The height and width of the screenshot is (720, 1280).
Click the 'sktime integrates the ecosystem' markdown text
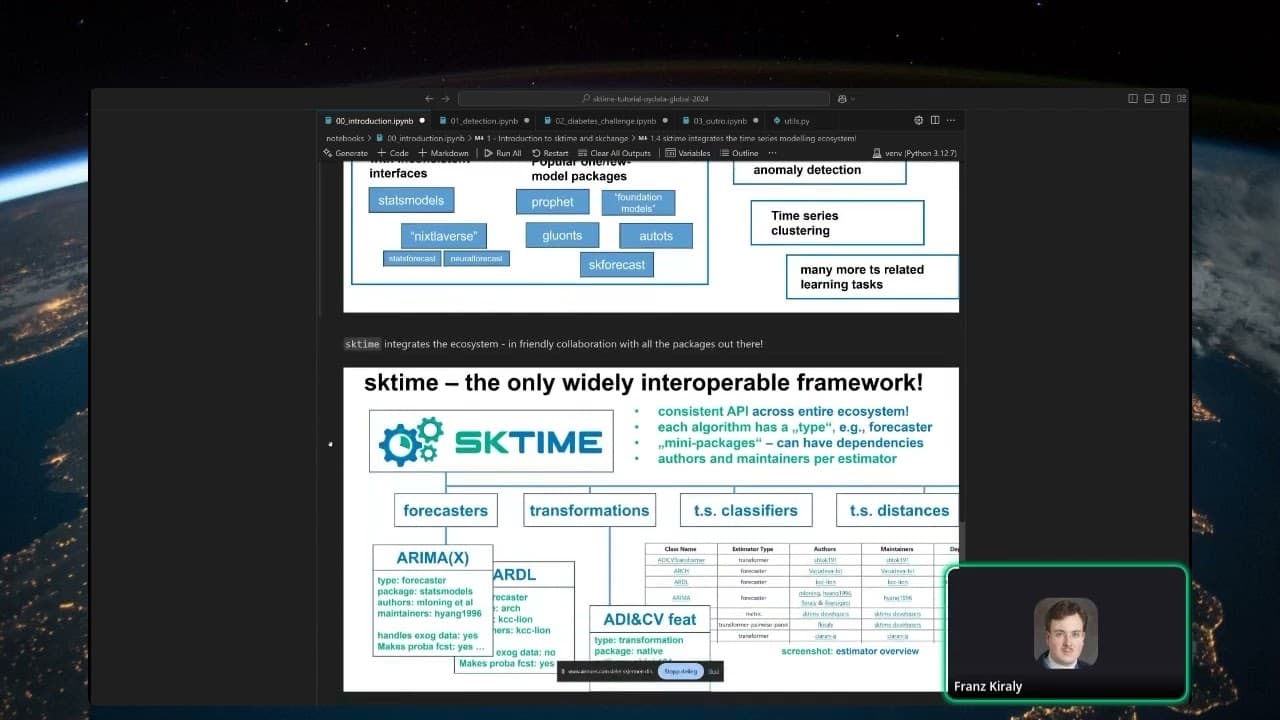click(x=553, y=344)
